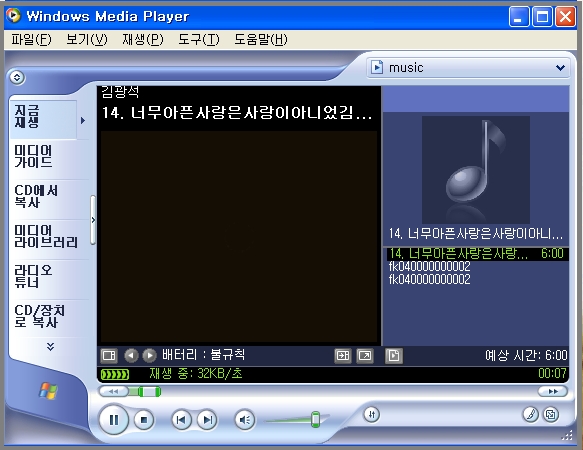Viewport: 583px width, 450px height.
Task: Open the 보기(V) menu
Action: pos(87,39)
